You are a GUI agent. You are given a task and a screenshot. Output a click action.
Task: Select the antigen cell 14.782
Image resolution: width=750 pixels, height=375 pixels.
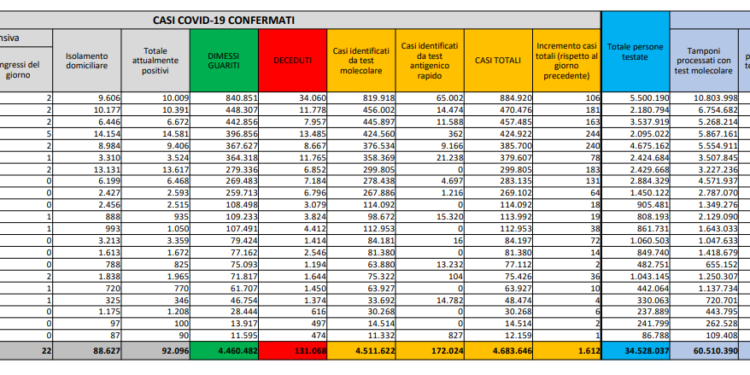click(x=430, y=299)
